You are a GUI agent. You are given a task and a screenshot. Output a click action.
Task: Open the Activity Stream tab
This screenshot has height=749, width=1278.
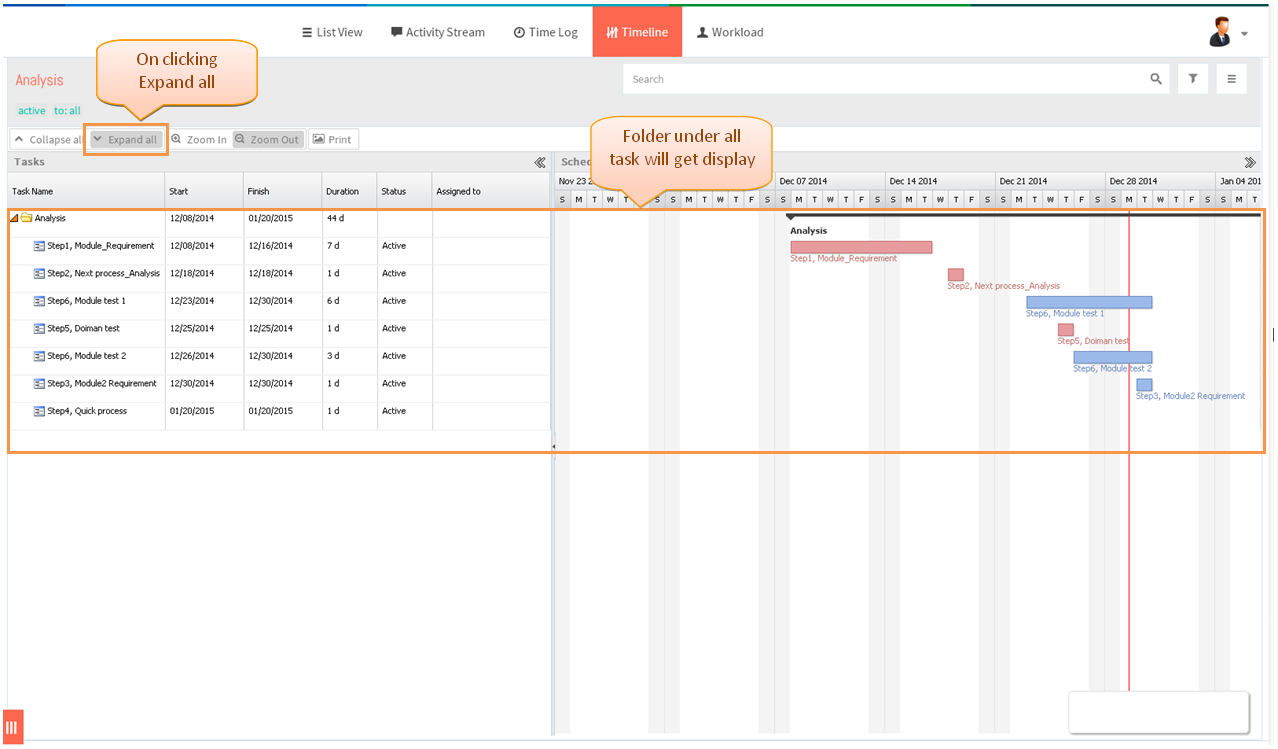coord(438,32)
